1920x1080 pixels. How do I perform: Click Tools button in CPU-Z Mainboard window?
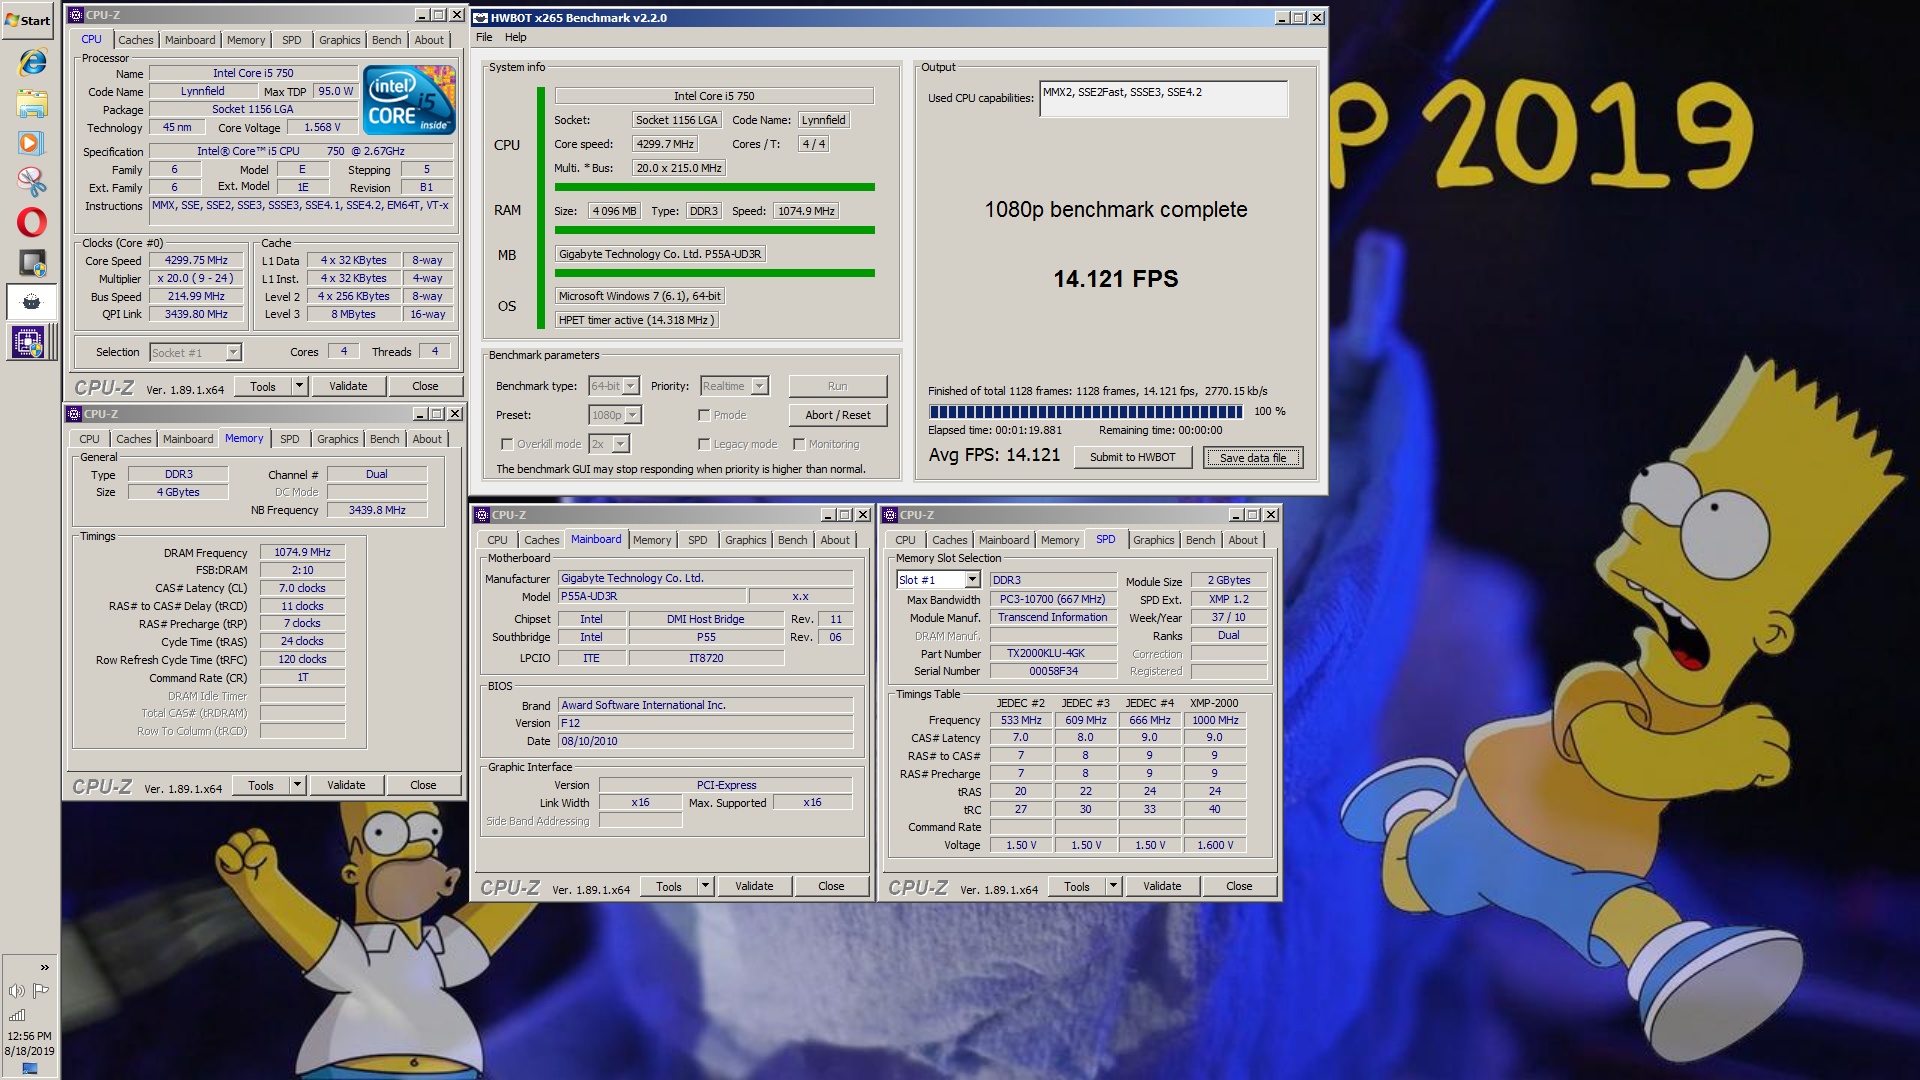[x=669, y=886]
